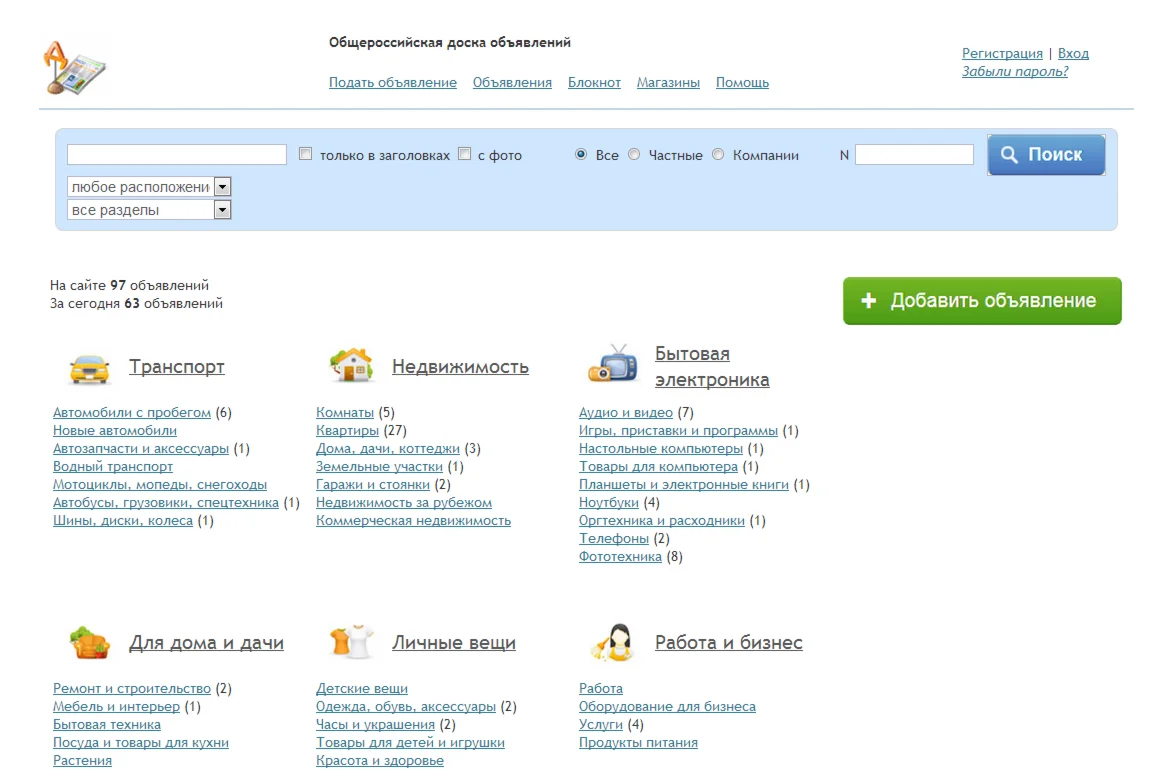Screen dimensions: 1150x771
Task: Click the magnifier Поиск search button
Action: (1046, 155)
